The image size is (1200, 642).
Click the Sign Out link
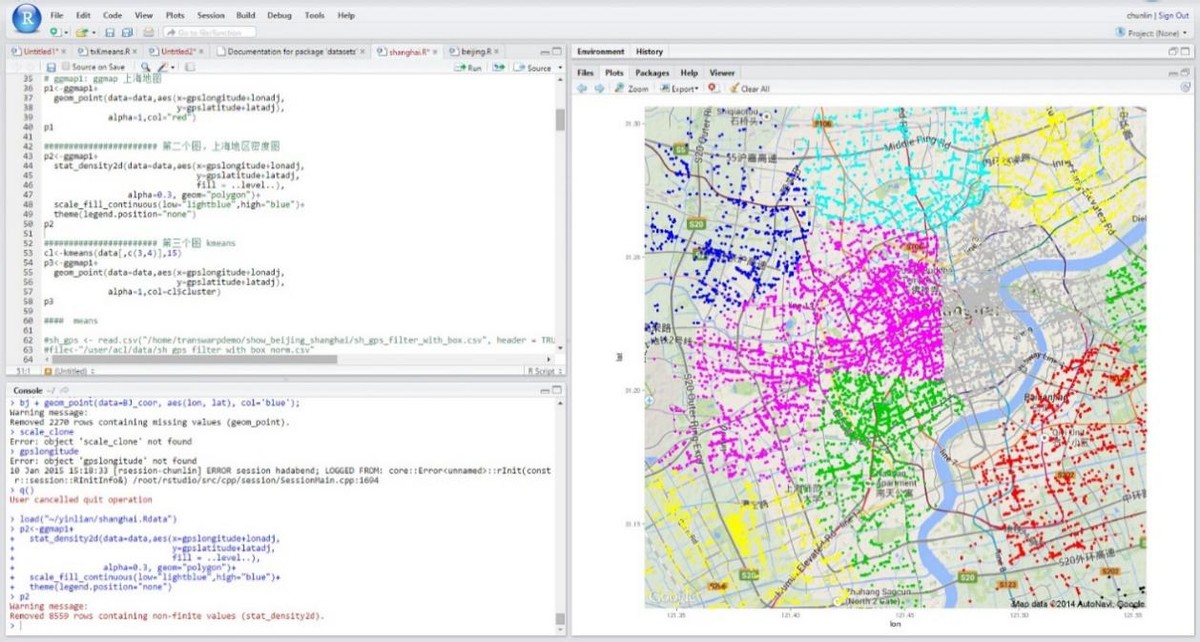pos(1176,15)
